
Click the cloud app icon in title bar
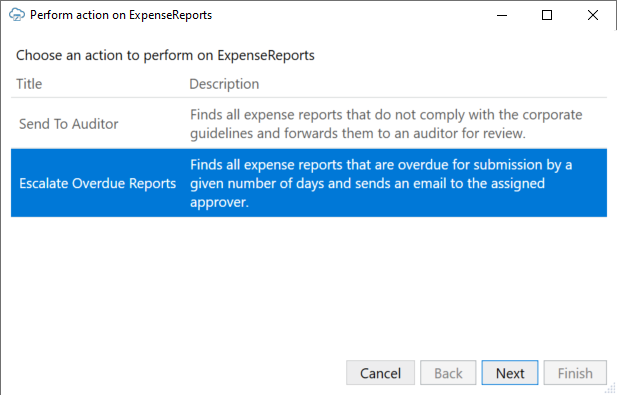[x=17, y=15]
